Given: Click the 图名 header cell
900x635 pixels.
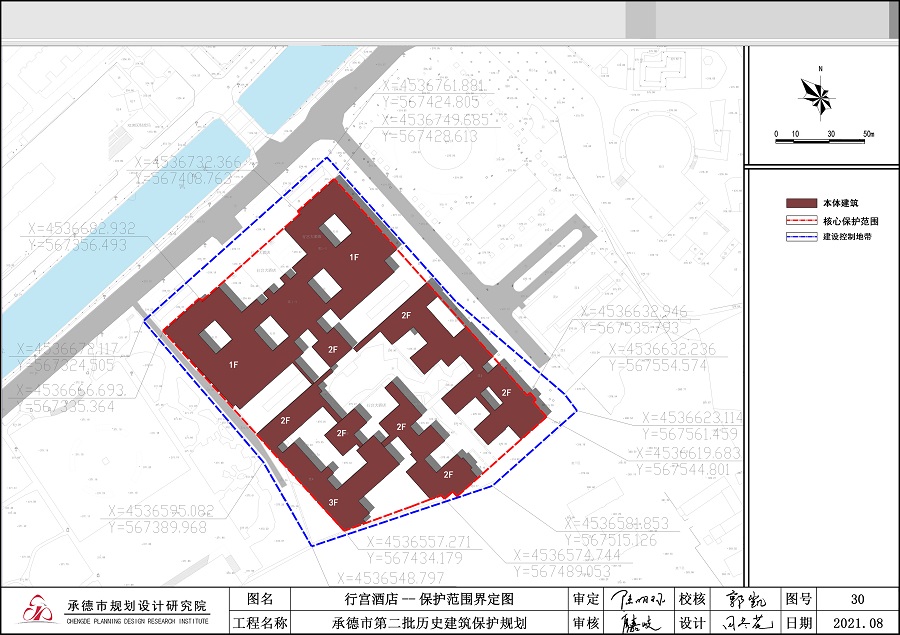Looking at the screenshot, I should [x=260, y=600].
